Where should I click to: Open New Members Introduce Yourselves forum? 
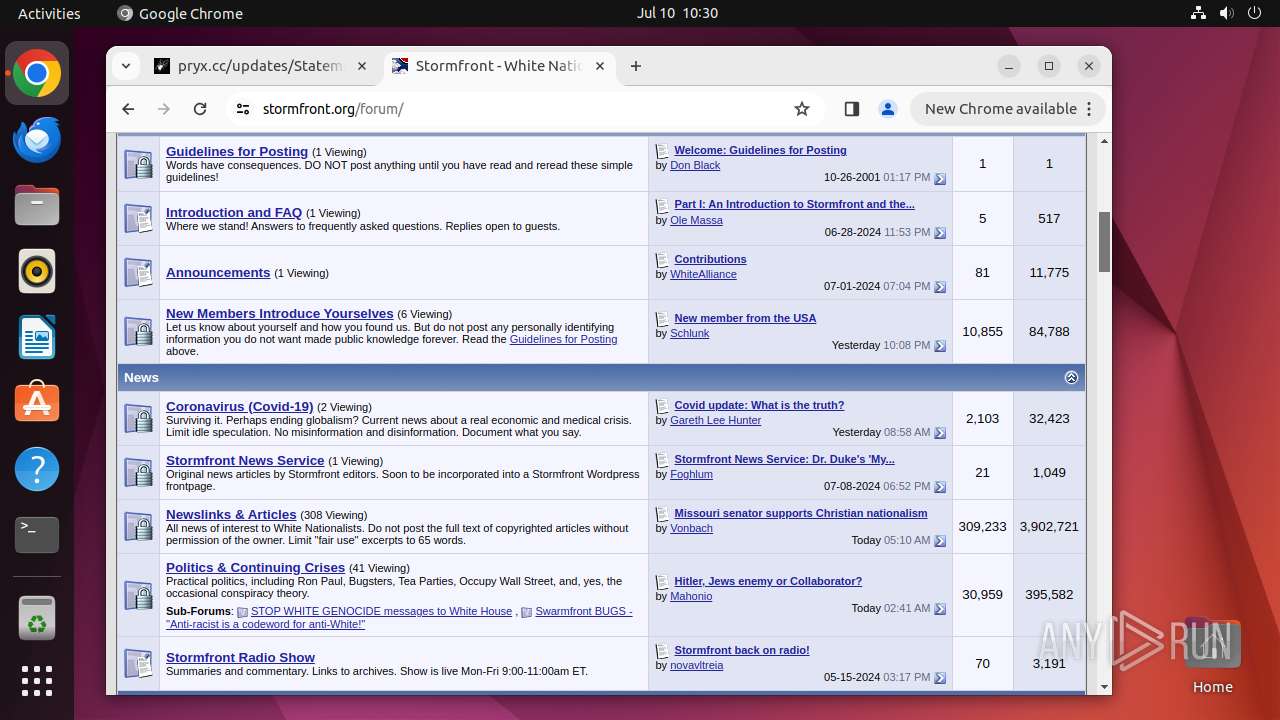coord(280,314)
